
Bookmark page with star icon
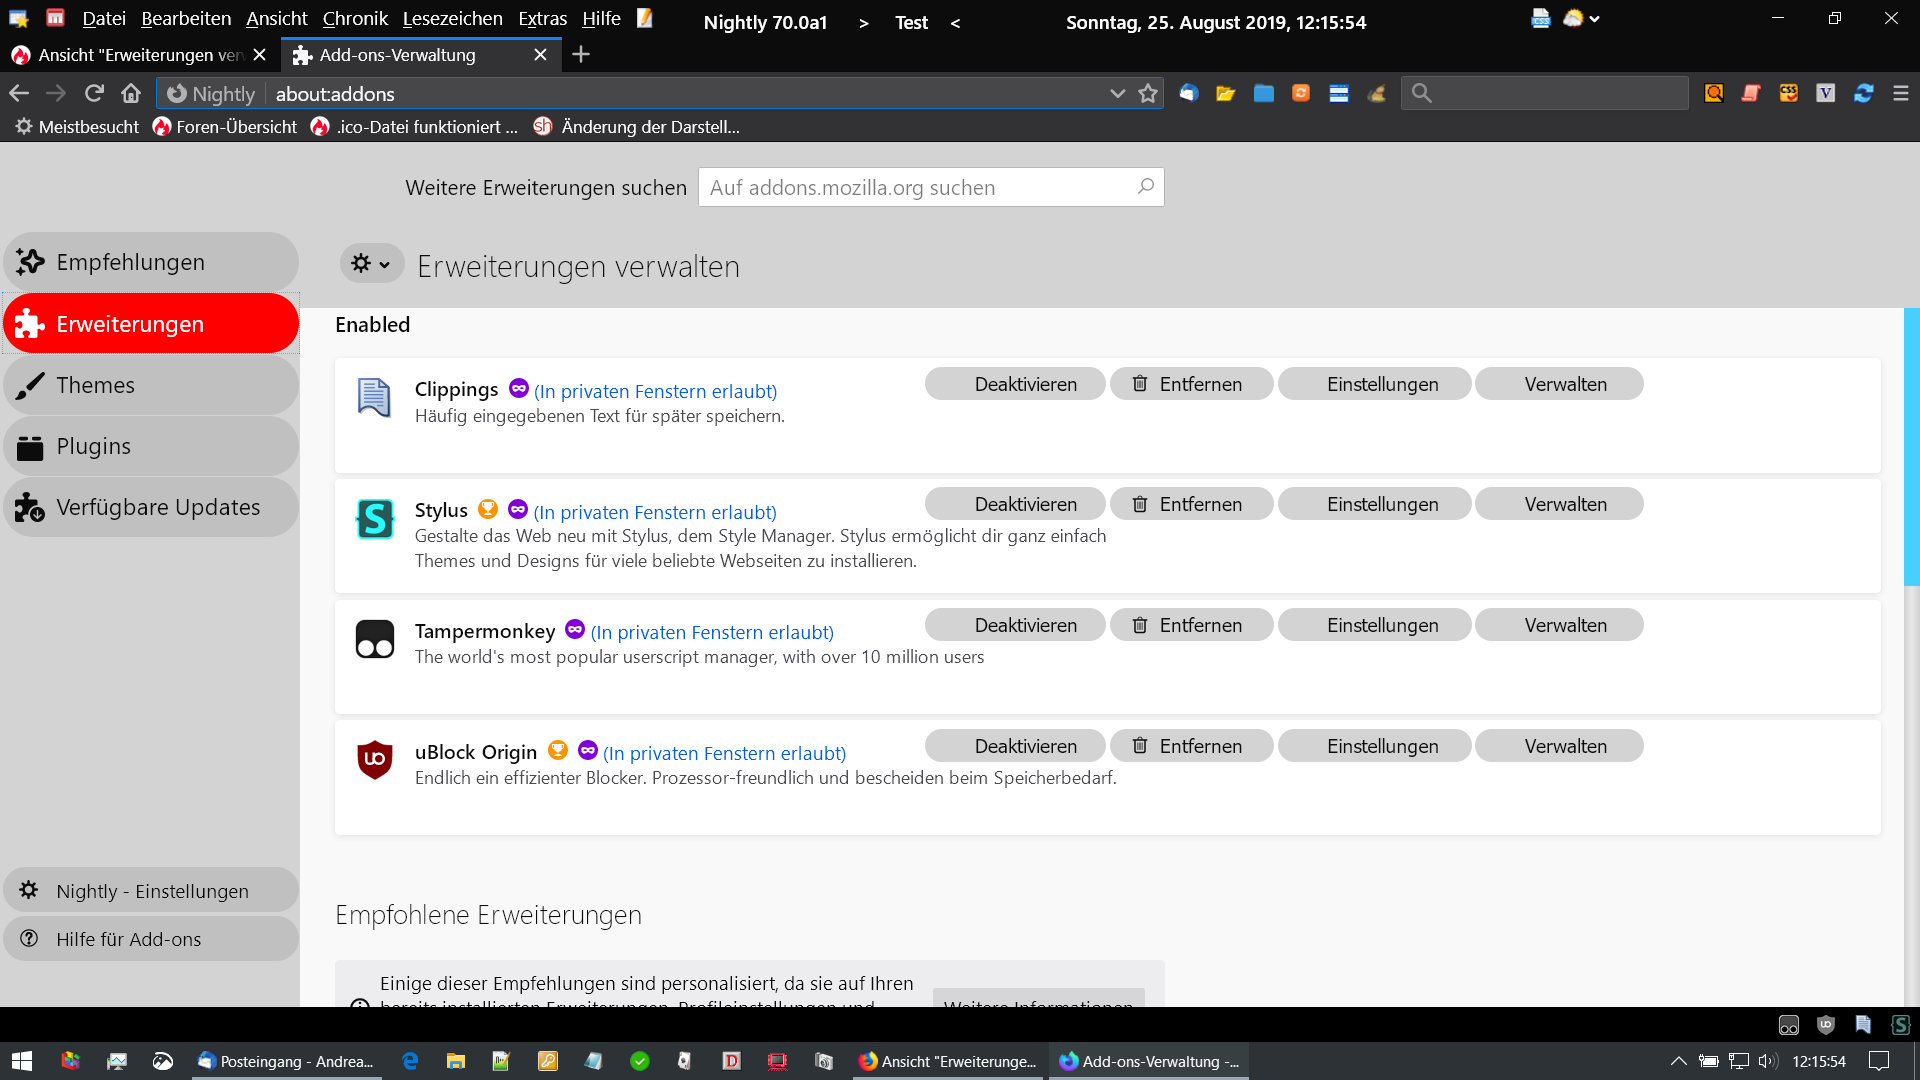(x=1148, y=93)
